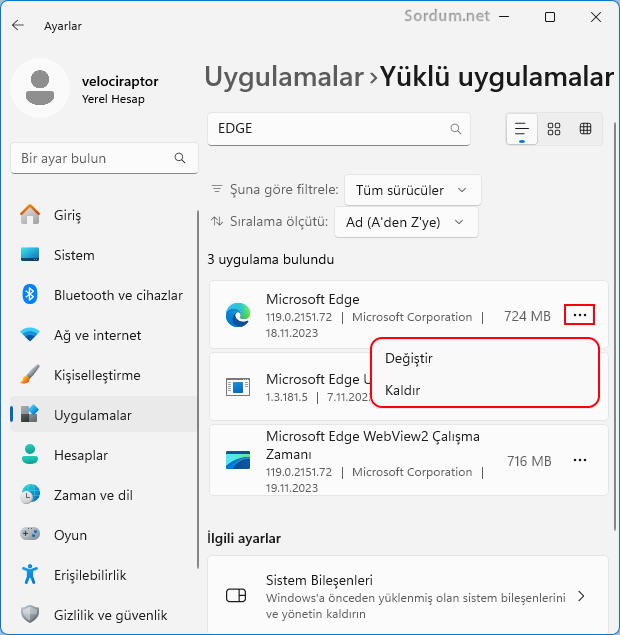Open more options for Microsoft Edge
Image resolution: width=620 pixels, height=635 pixels.
coord(580,315)
